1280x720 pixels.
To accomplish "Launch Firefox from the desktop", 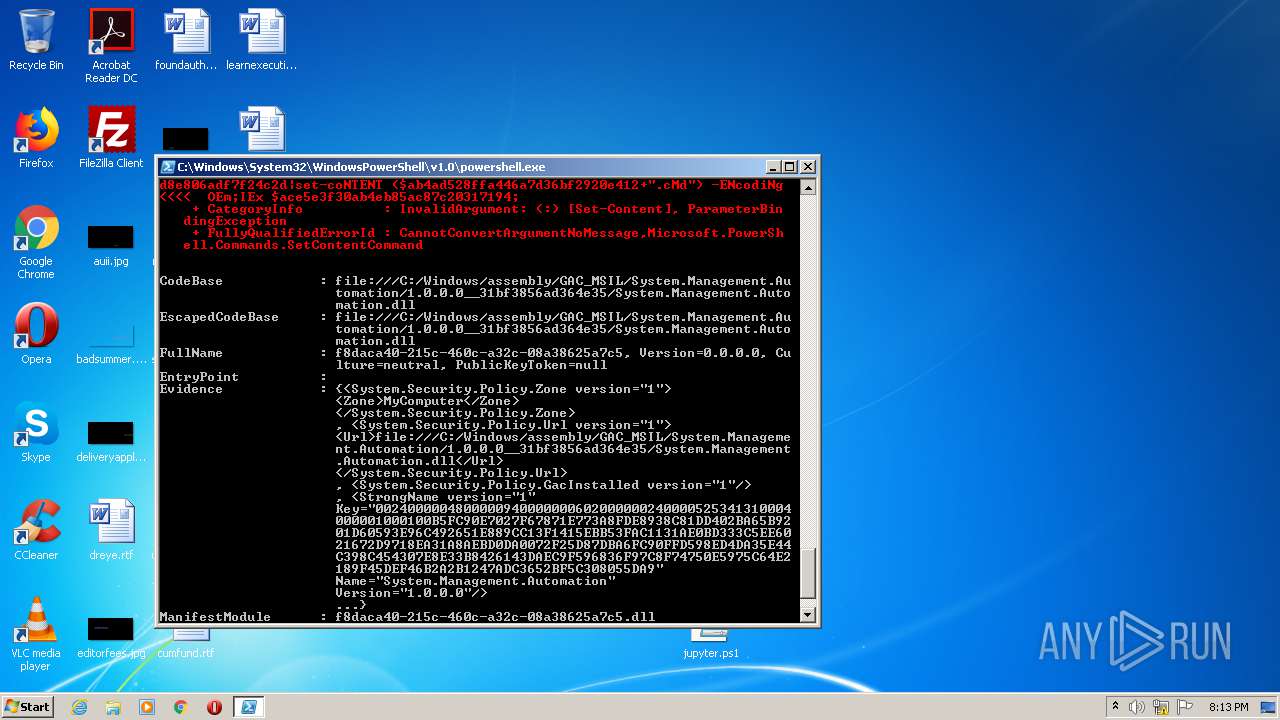I will [x=36, y=138].
